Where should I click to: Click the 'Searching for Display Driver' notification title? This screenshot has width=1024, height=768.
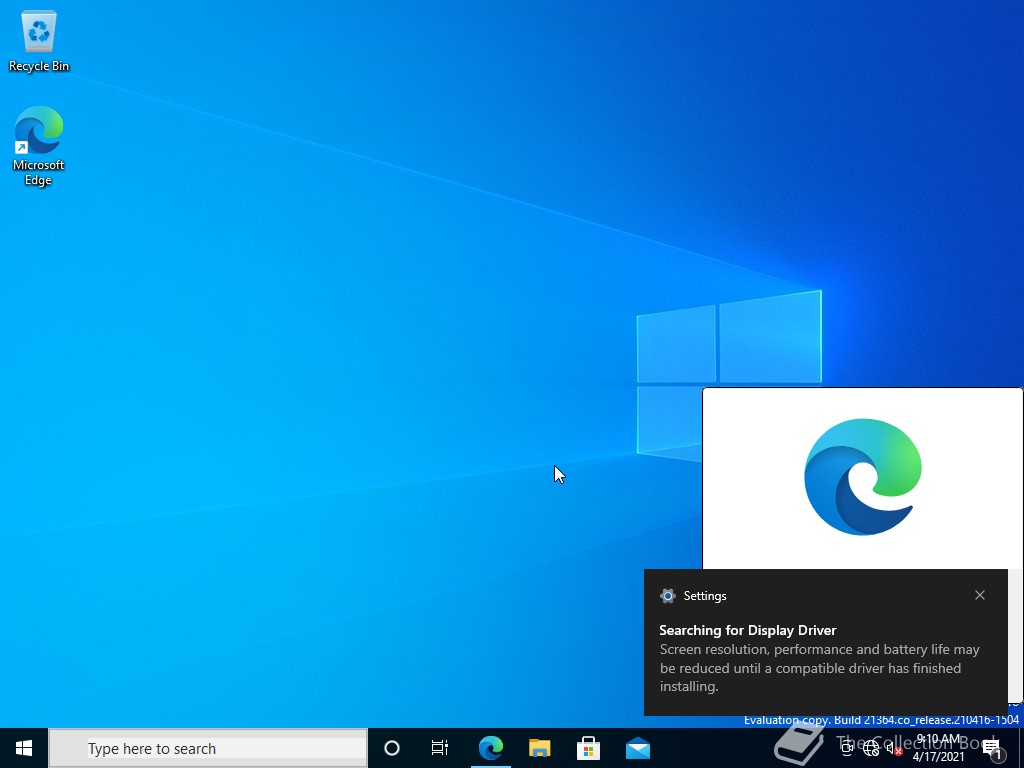(748, 630)
